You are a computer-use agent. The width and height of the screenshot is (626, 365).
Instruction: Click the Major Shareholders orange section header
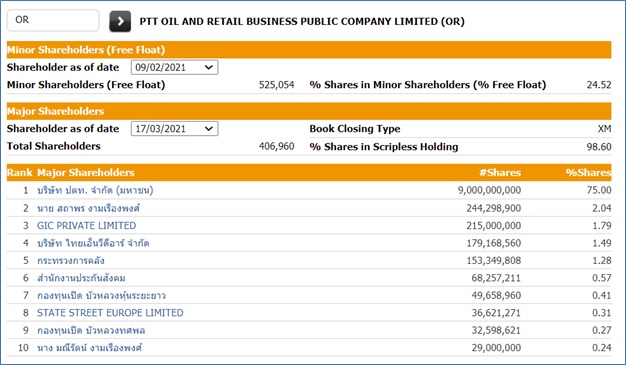click(309, 111)
